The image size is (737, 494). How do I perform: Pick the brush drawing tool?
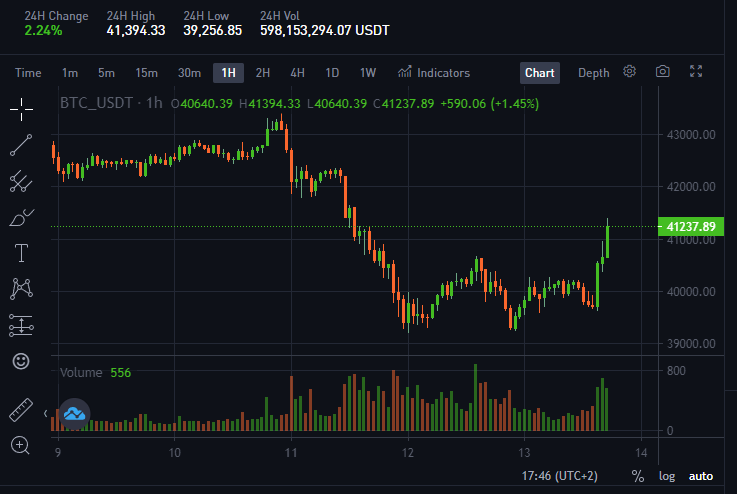(x=21, y=218)
